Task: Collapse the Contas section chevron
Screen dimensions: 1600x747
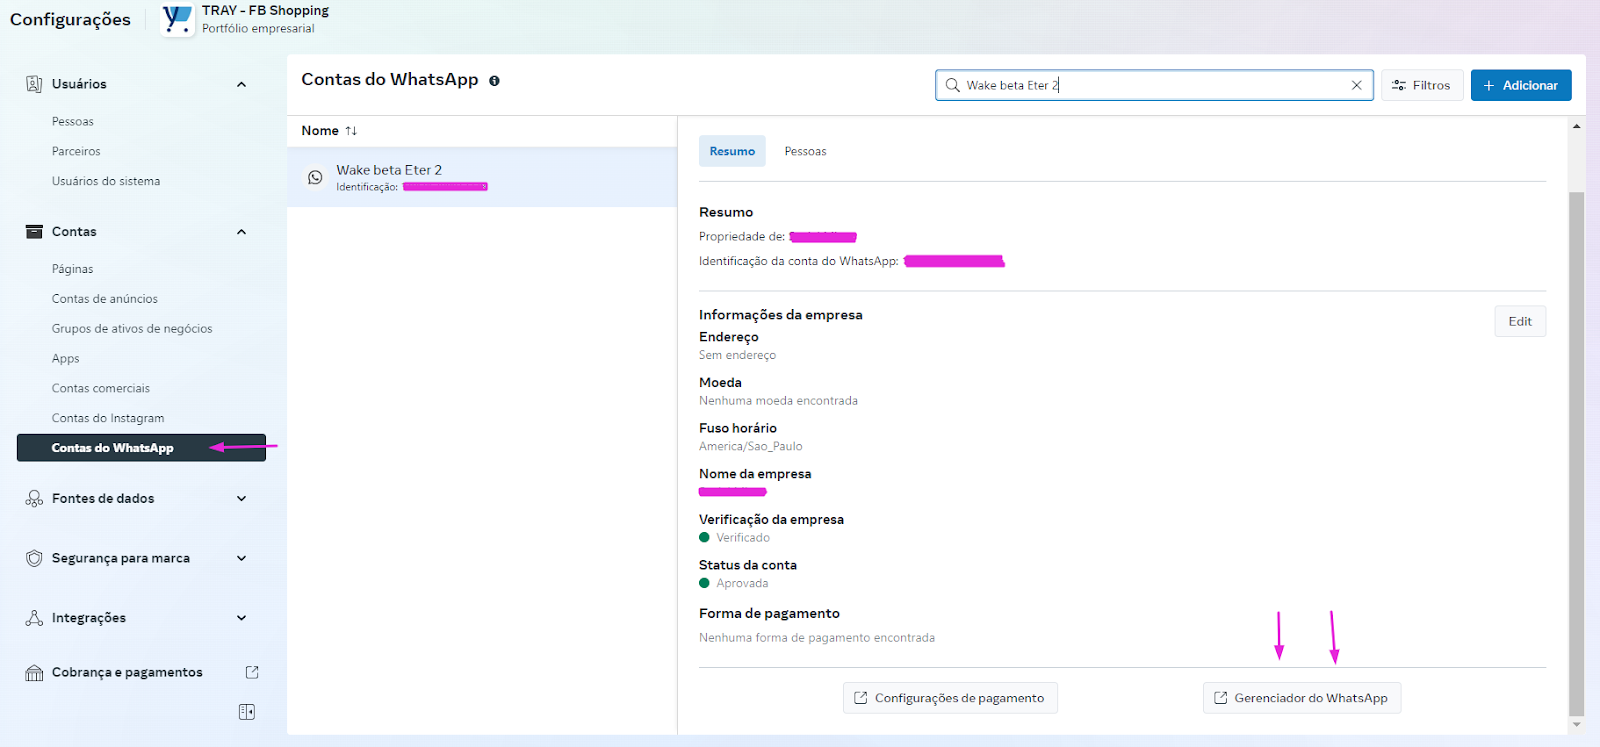Action: pyautogui.click(x=241, y=232)
